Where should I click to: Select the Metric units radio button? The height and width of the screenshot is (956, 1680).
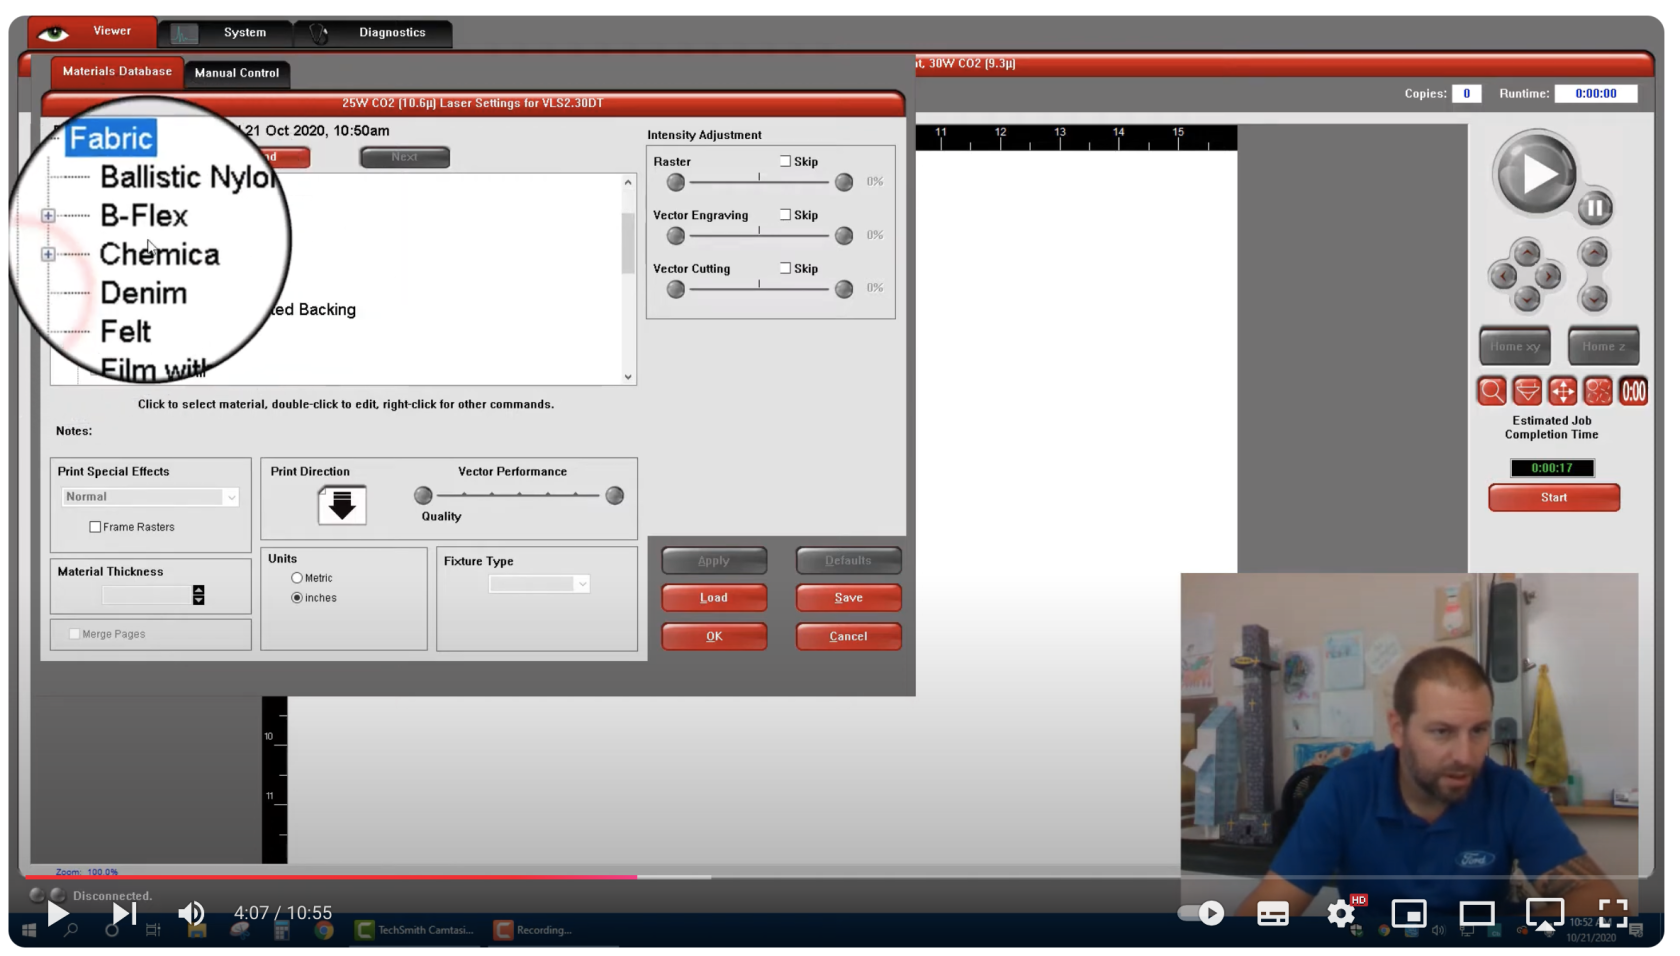297,578
